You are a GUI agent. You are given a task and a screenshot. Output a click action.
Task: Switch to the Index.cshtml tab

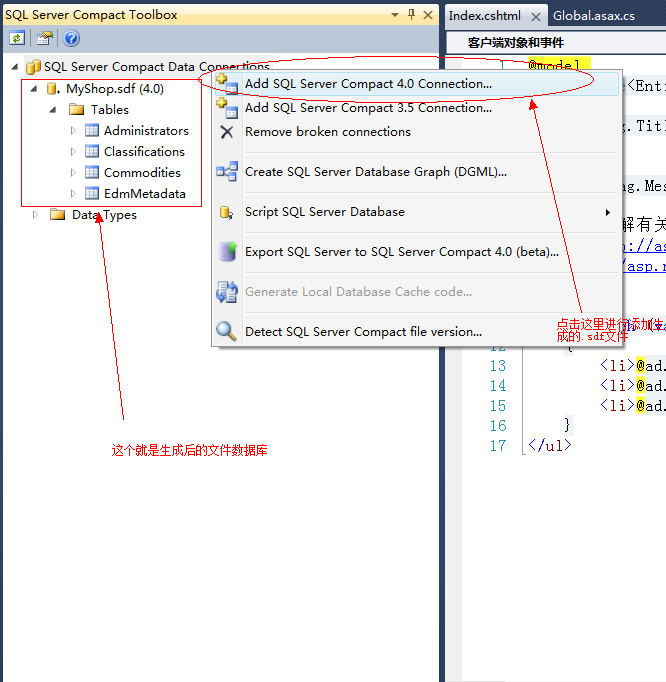484,16
